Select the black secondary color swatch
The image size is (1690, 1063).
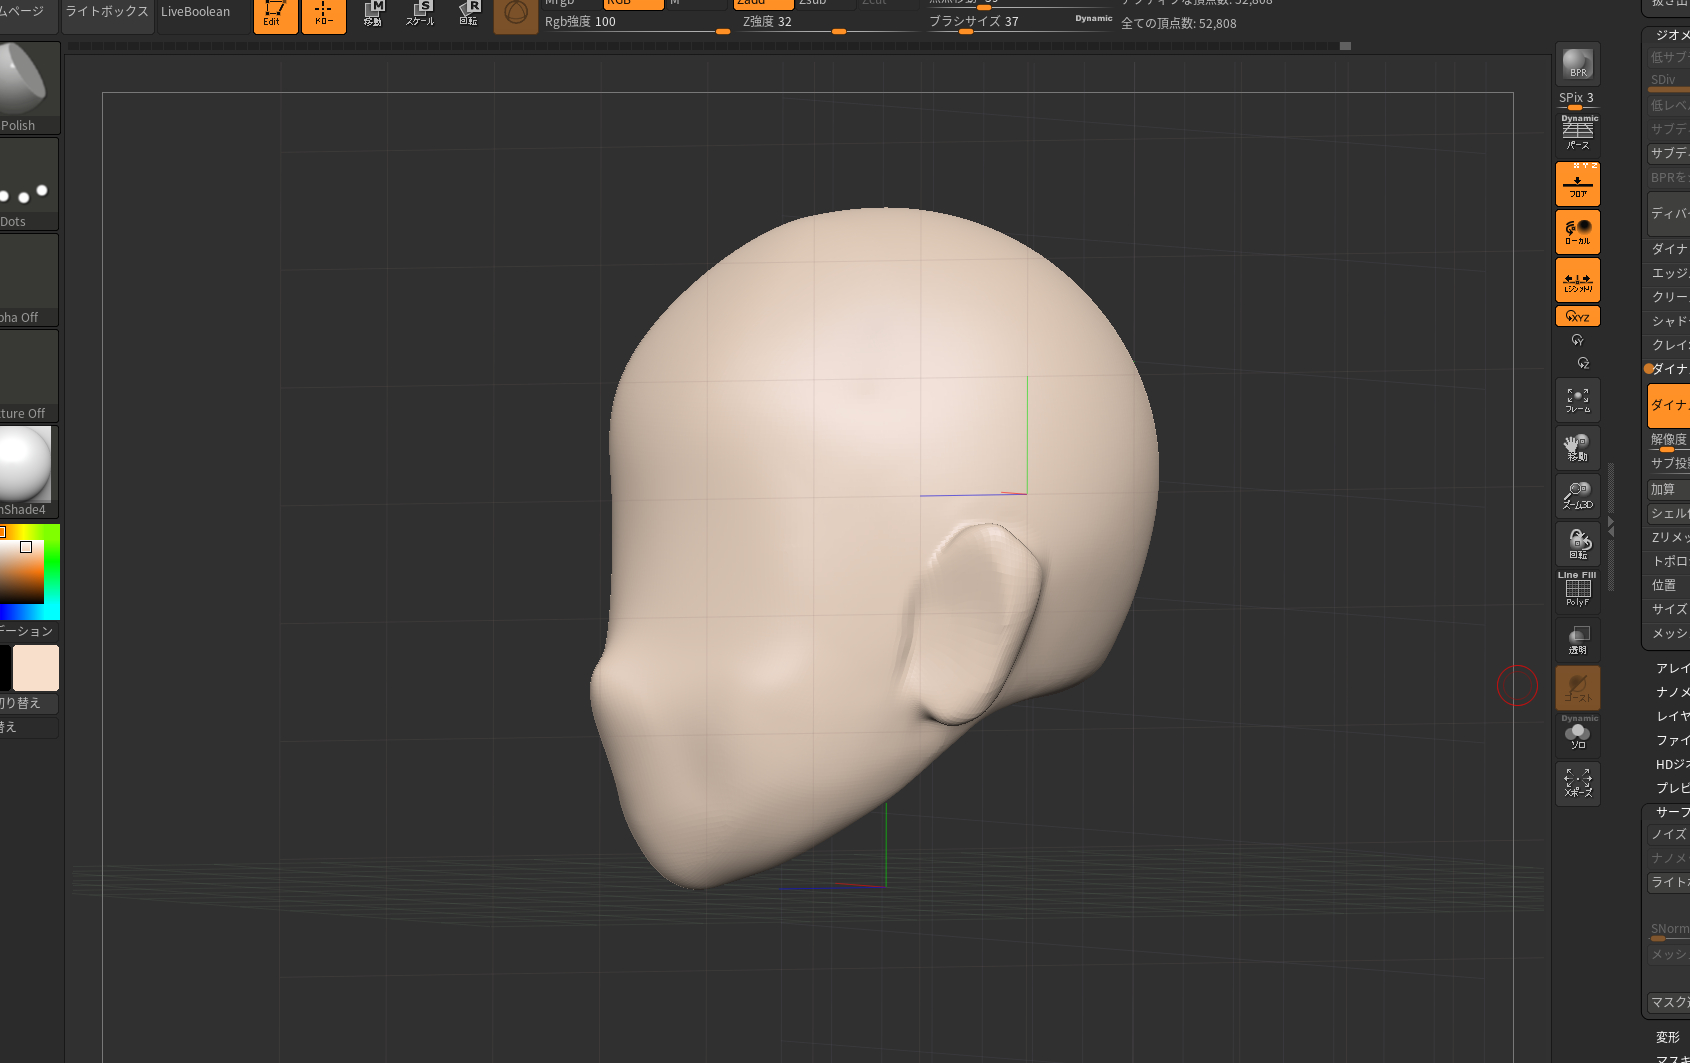(x=5, y=668)
